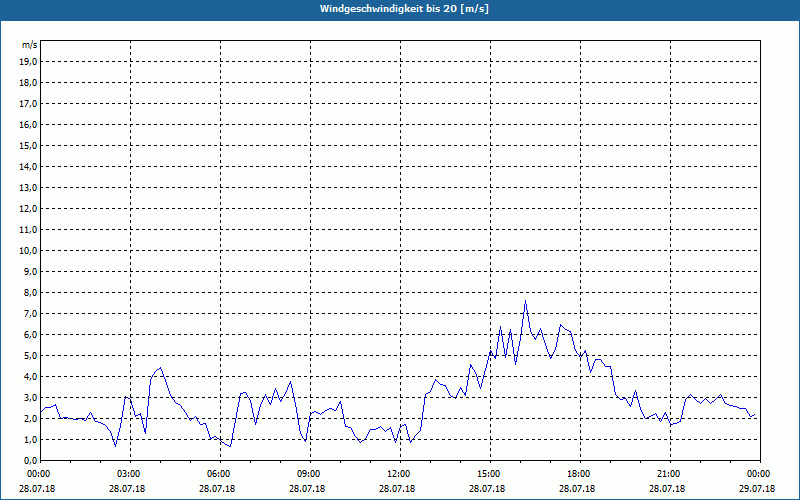This screenshot has width=800, height=500.
Task: Click the 3,0 y-axis label
Action: tap(31, 397)
